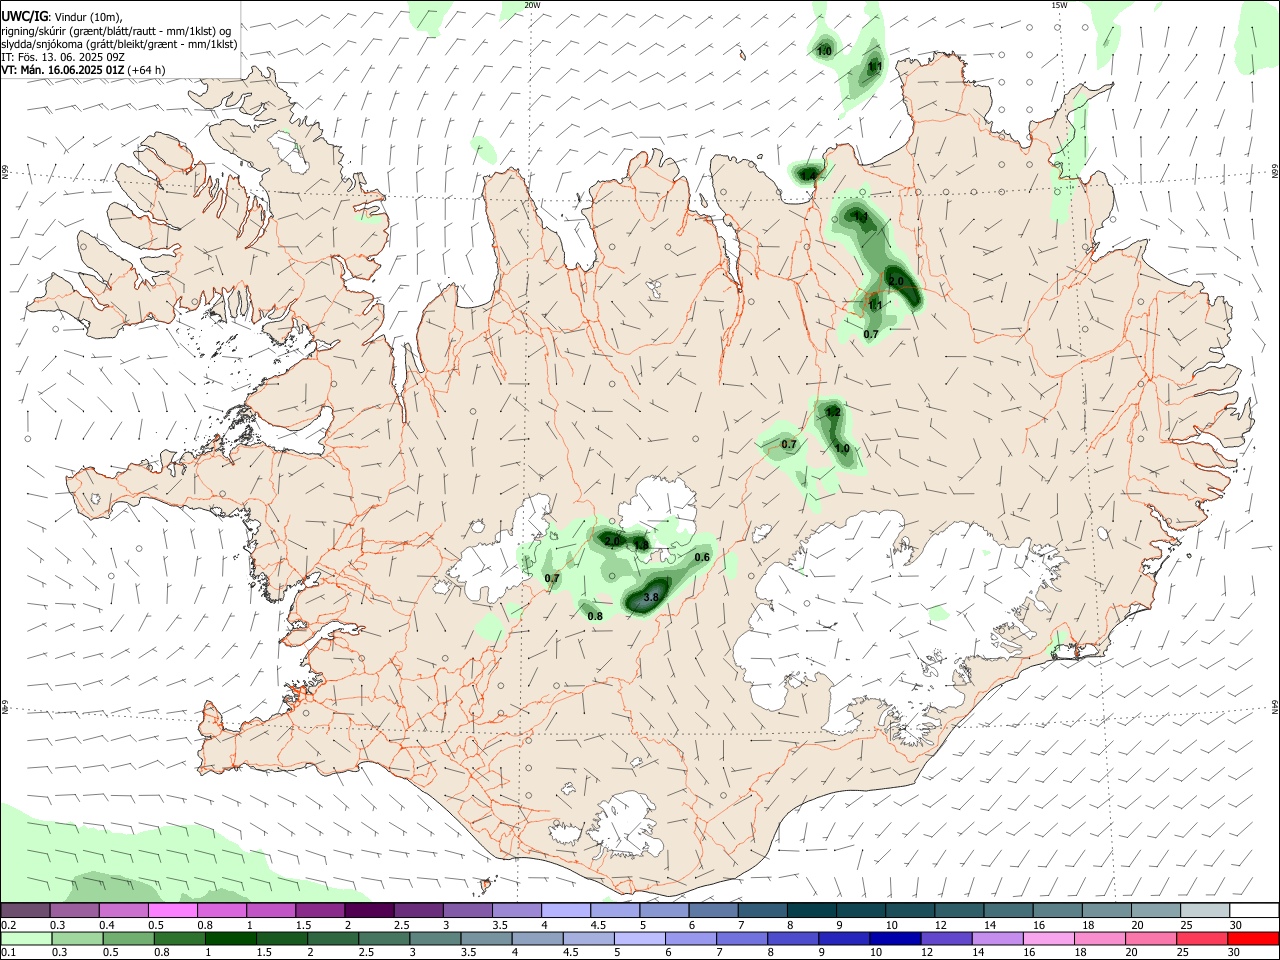1280x960 pixels.
Task: Click the 0.8 precipitation value label
Action: point(595,616)
